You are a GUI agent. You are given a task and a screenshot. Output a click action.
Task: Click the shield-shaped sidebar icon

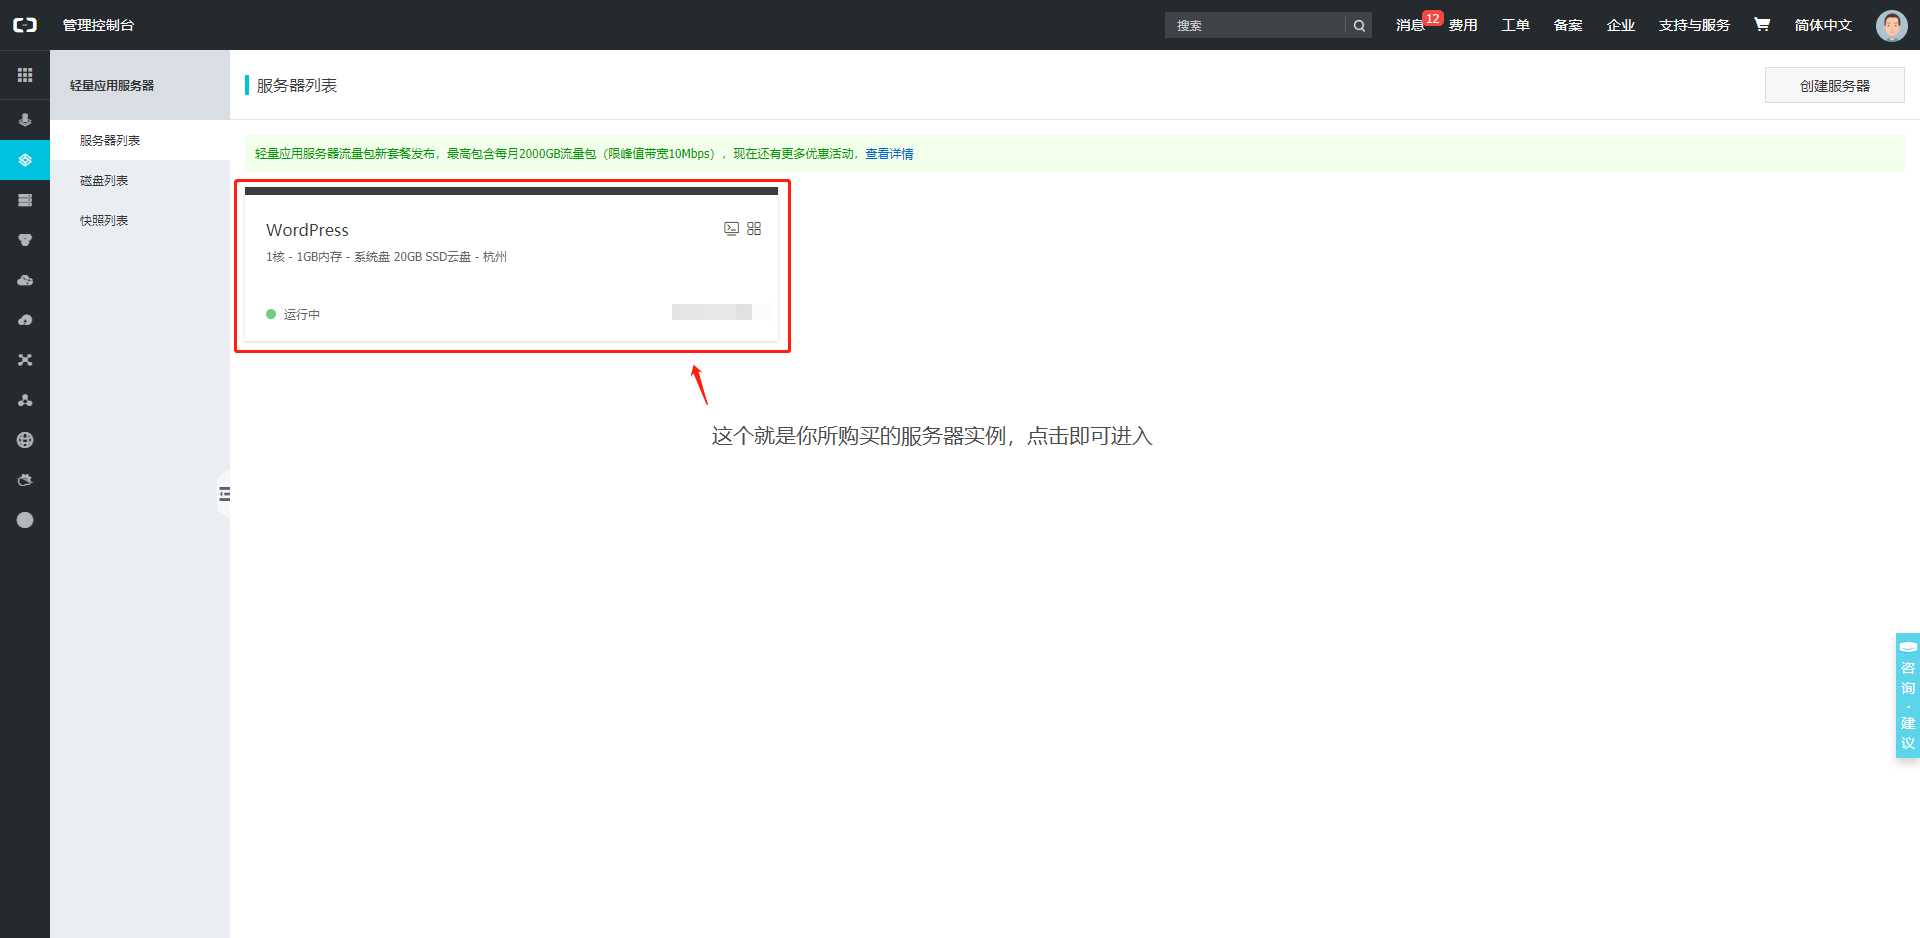25,240
